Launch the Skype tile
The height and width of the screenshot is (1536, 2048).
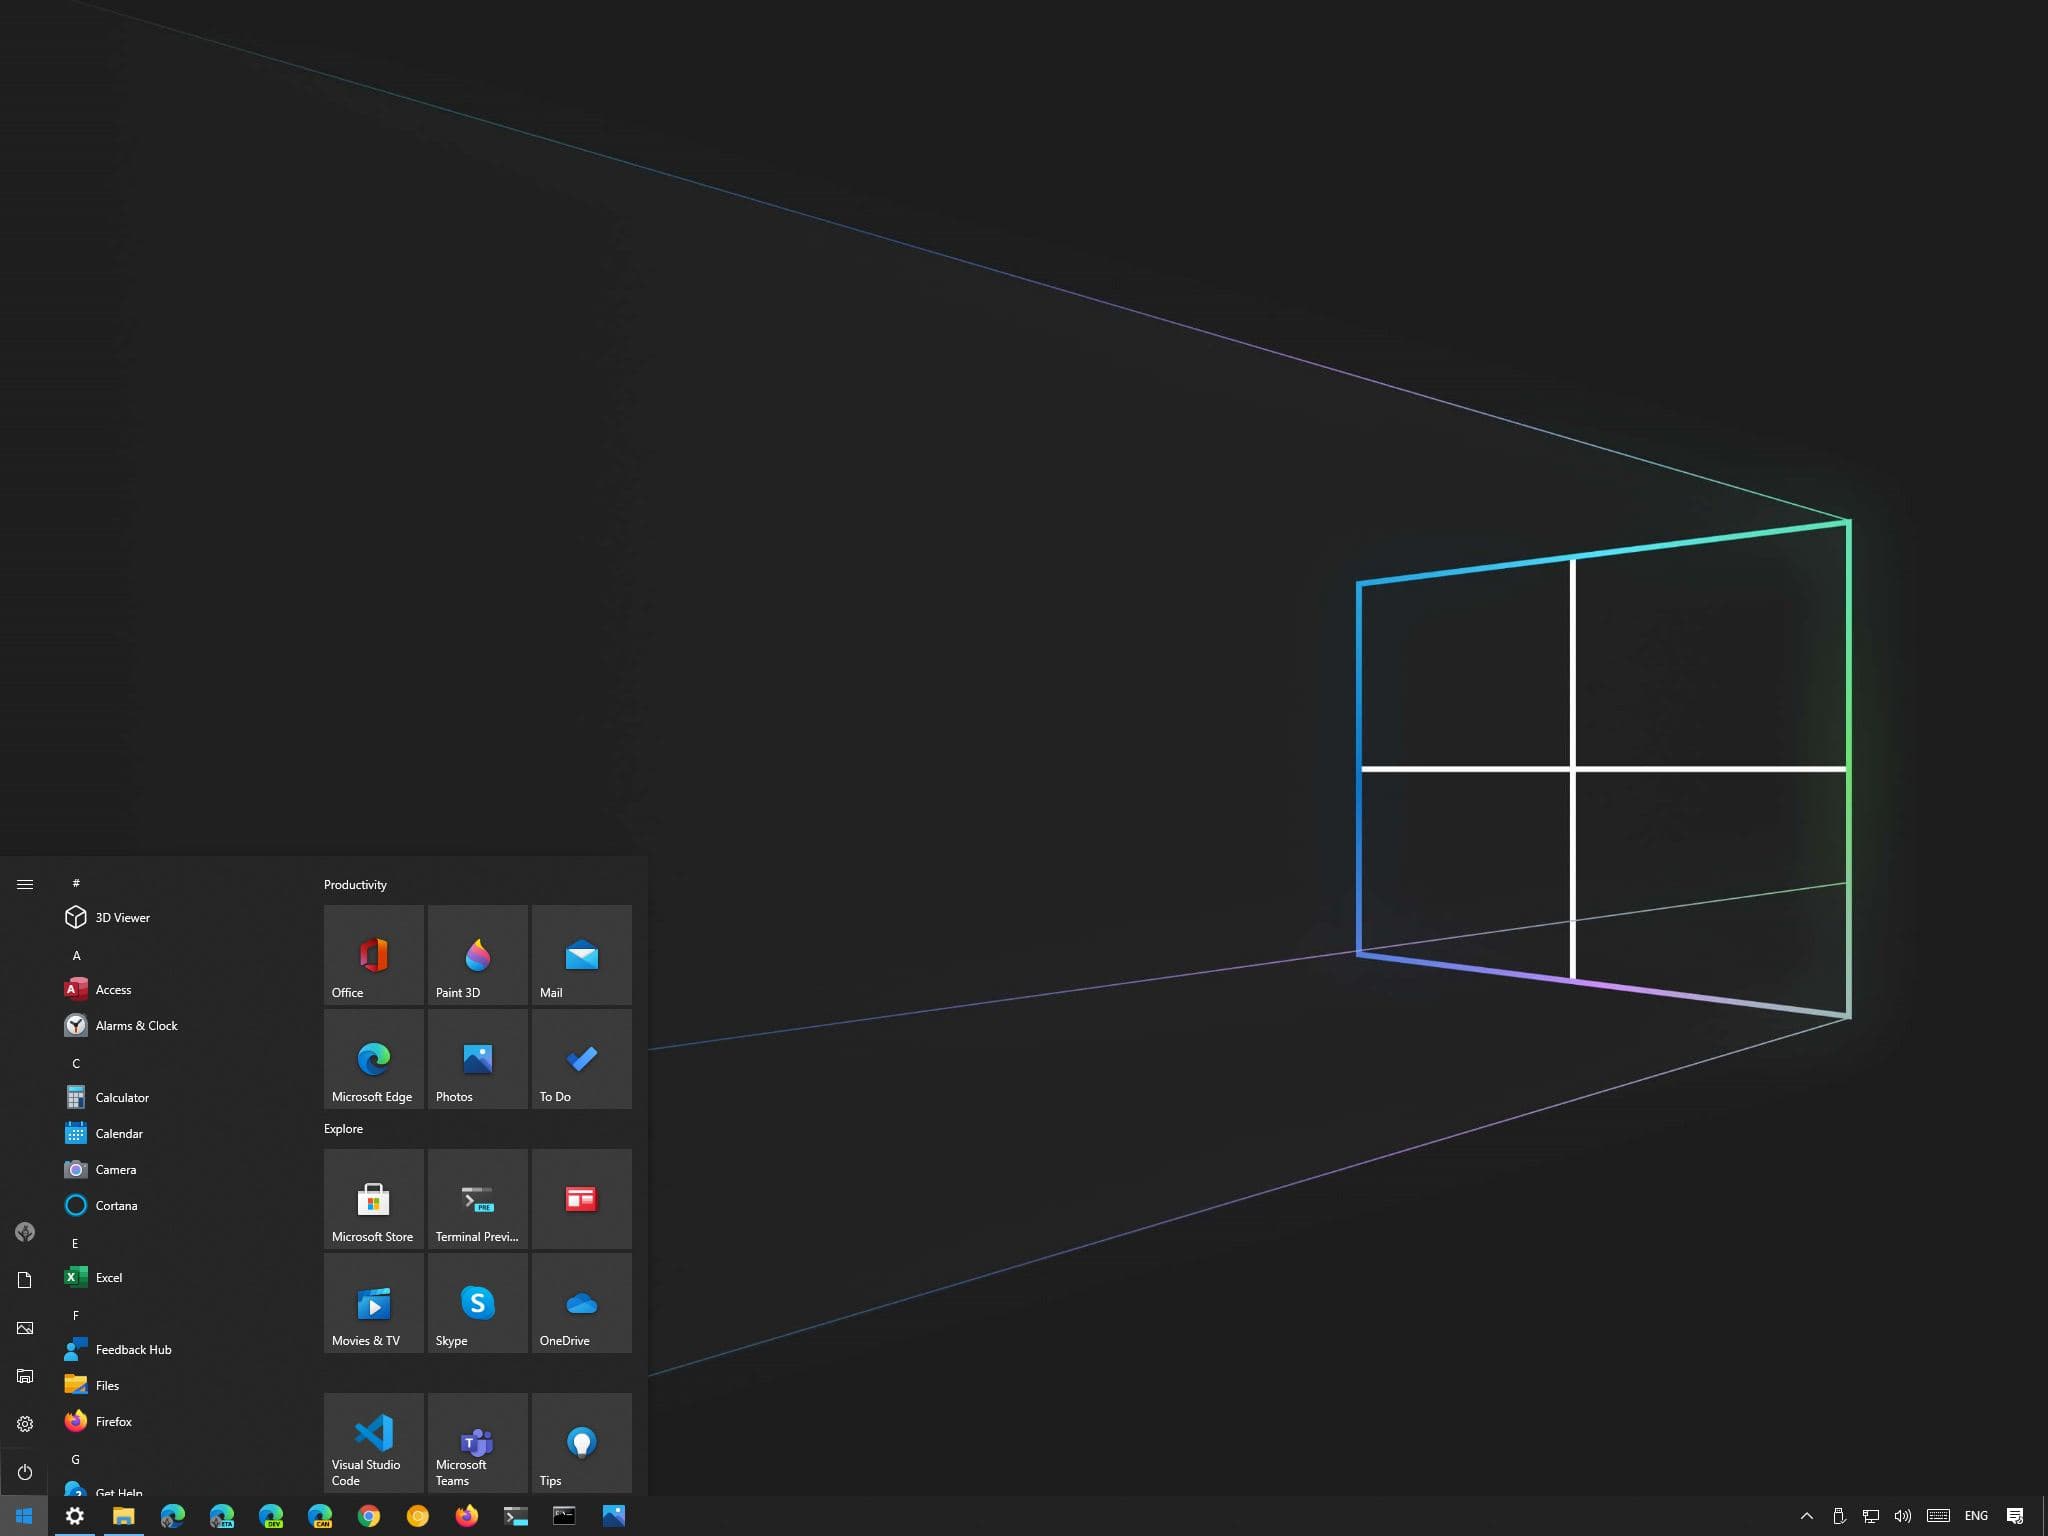click(477, 1302)
